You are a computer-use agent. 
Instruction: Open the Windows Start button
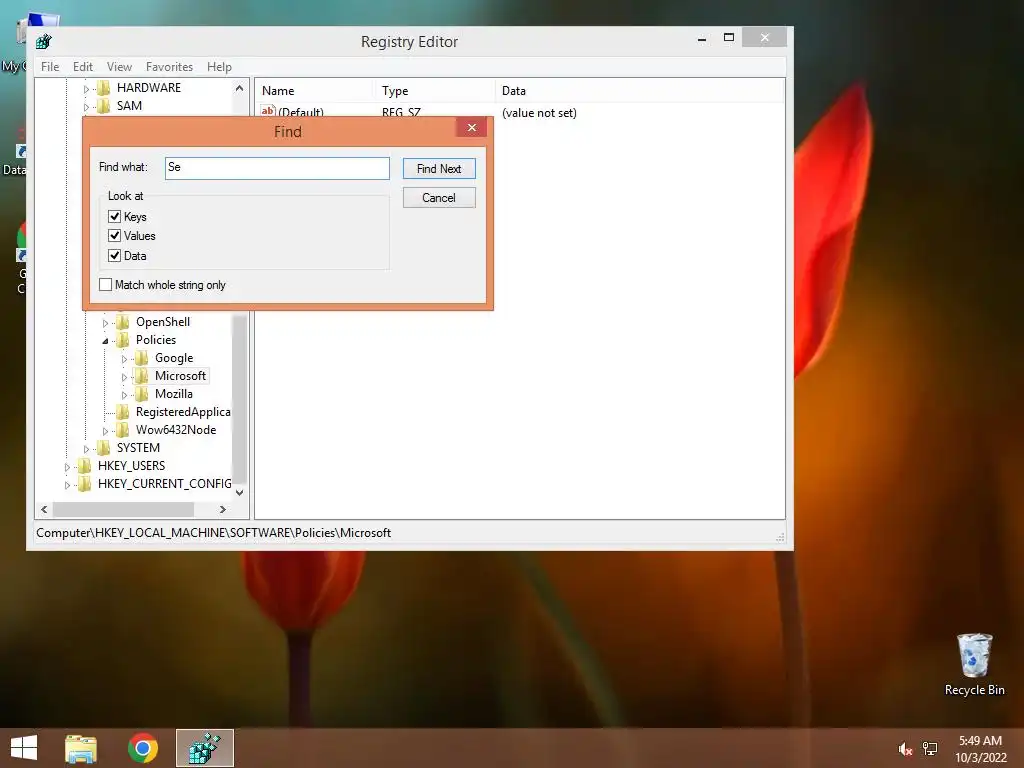click(24, 748)
